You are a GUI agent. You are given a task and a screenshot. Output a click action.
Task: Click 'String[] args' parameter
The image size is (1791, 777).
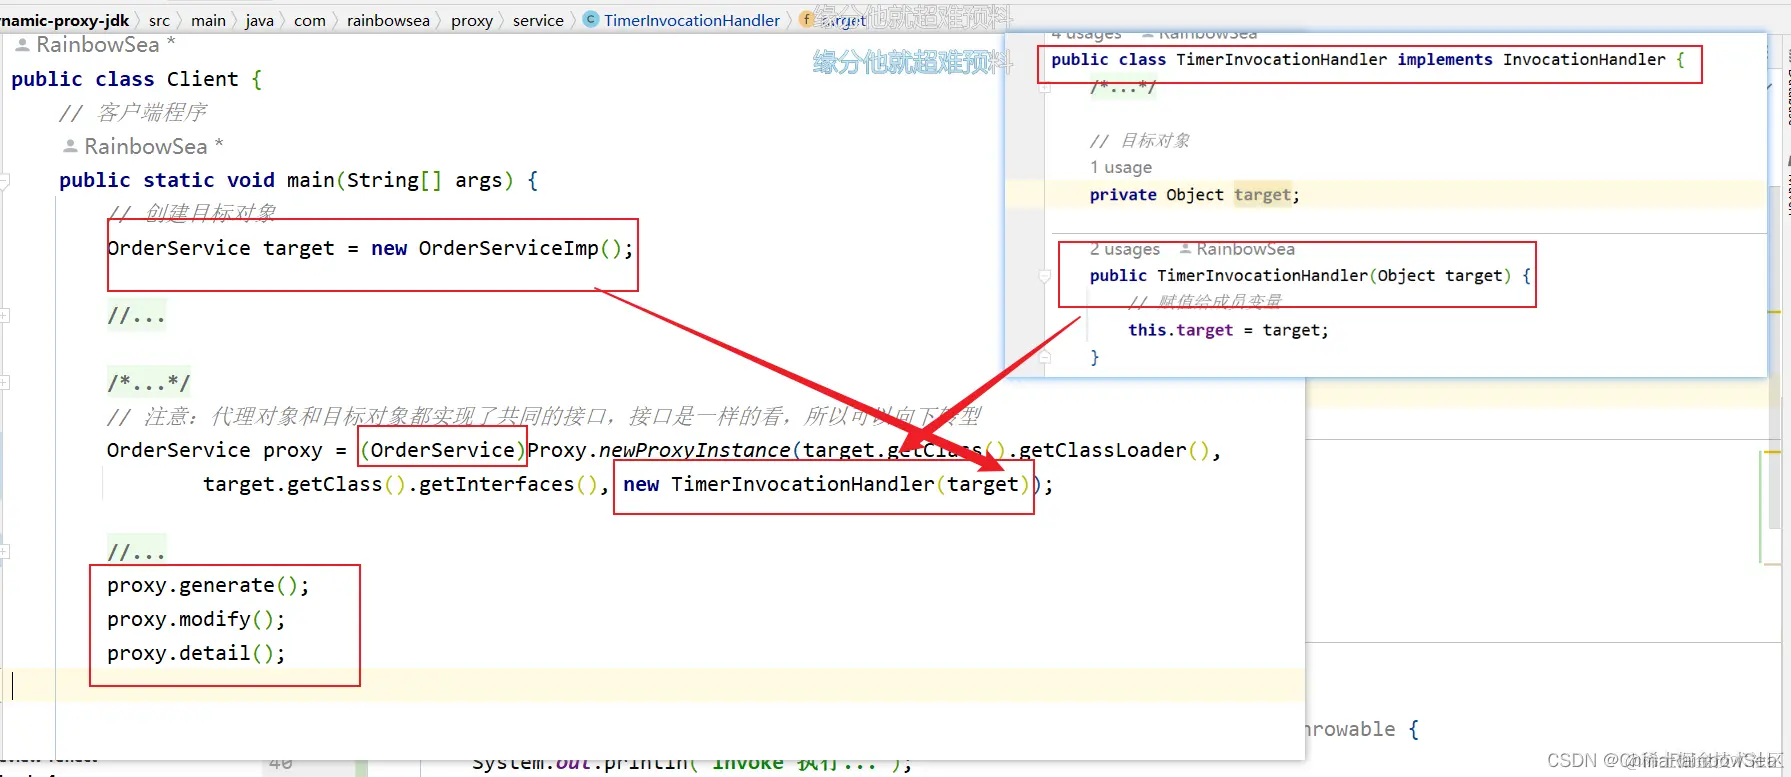click(x=424, y=180)
